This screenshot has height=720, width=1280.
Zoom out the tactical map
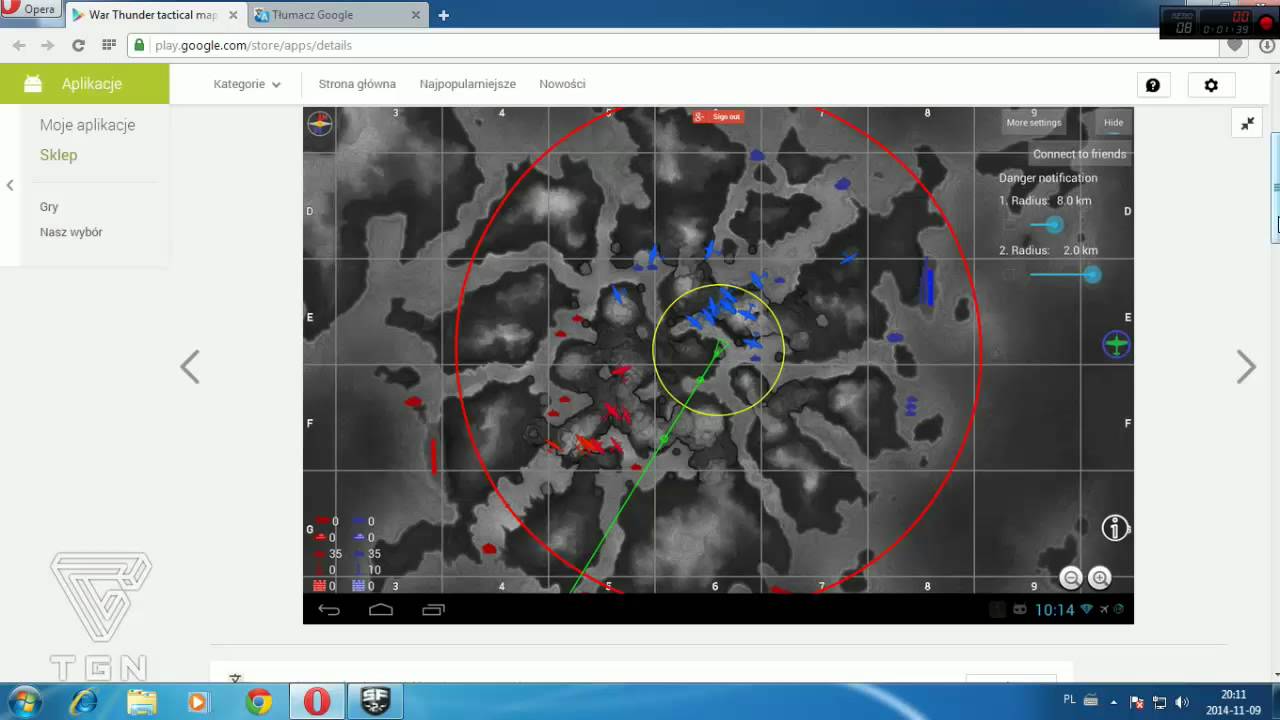pos(1071,577)
